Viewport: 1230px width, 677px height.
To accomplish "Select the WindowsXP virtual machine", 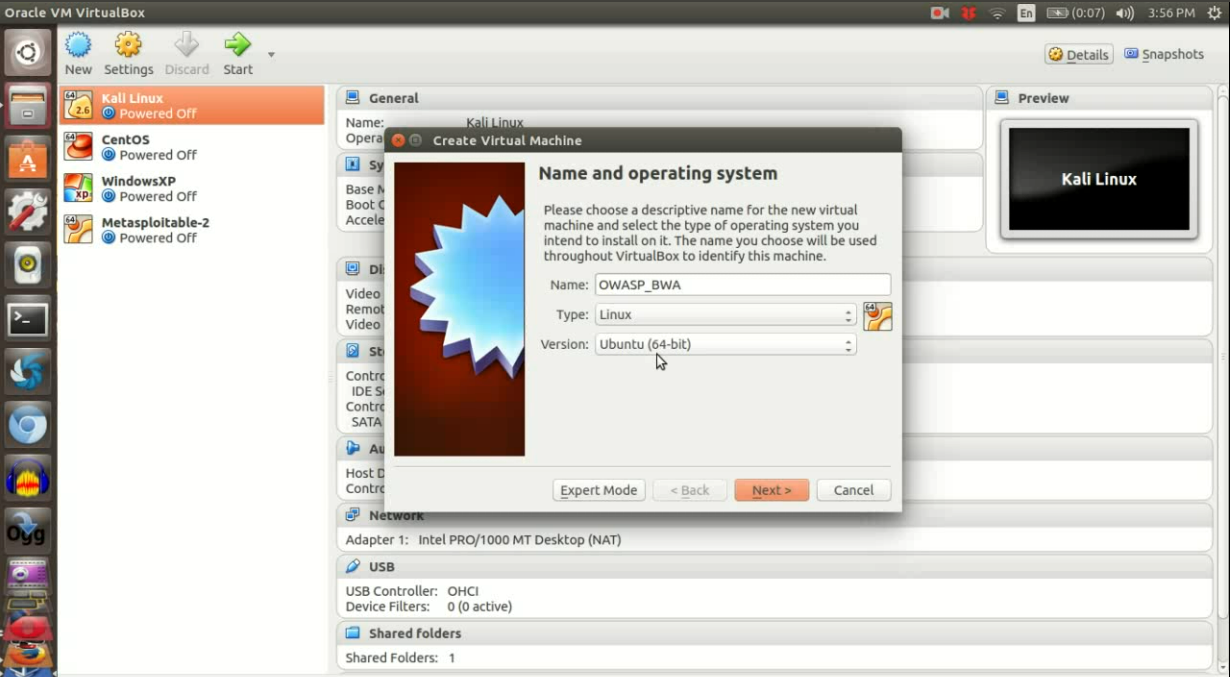I will (x=192, y=188).
